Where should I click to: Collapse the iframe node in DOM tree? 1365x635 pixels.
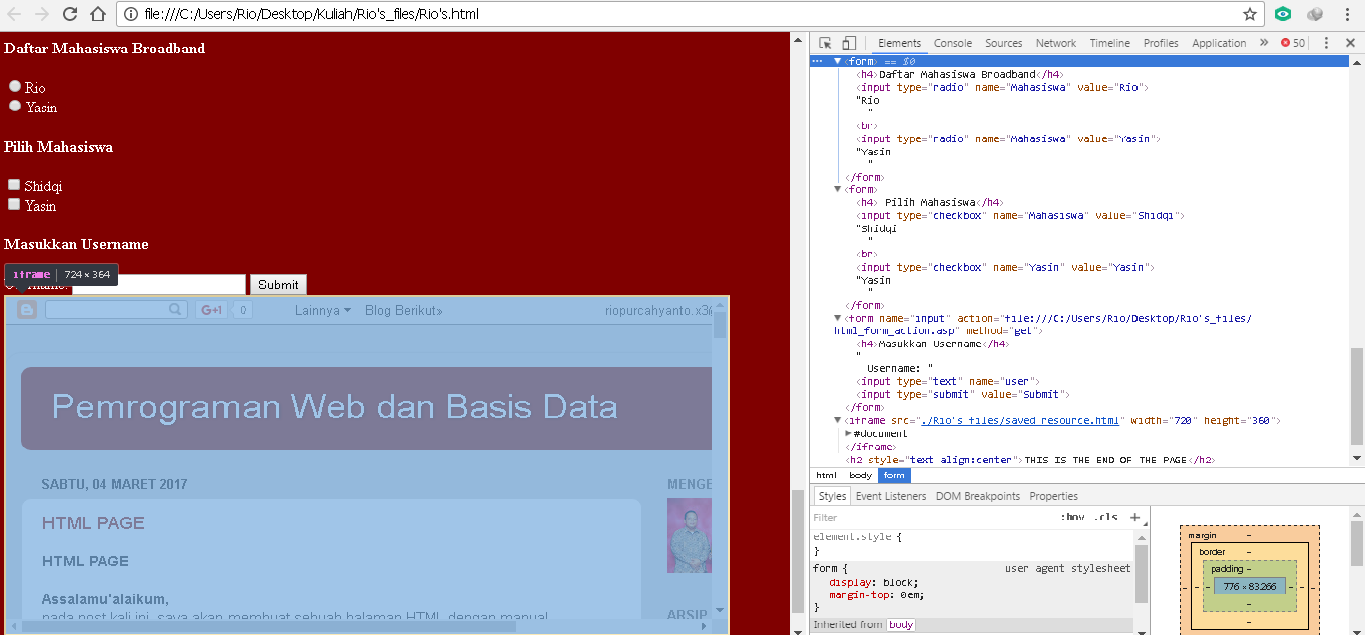point(838,421)
